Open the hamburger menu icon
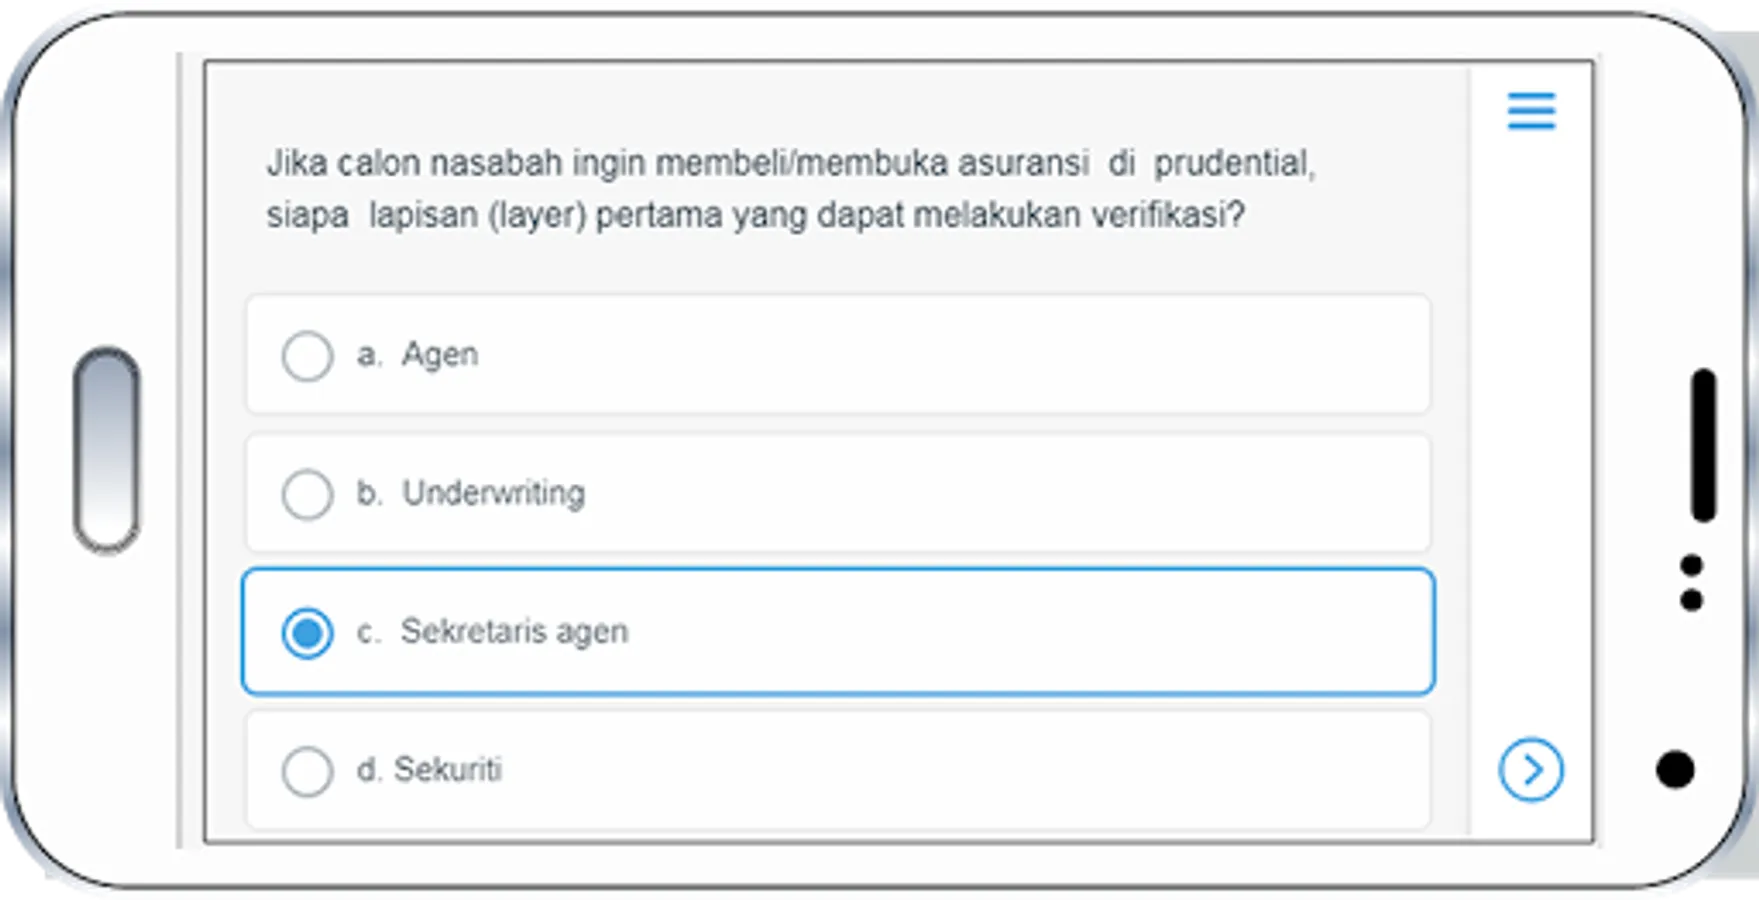Viewport: 1759px width, 900px height. click(x=1531, y=111)
